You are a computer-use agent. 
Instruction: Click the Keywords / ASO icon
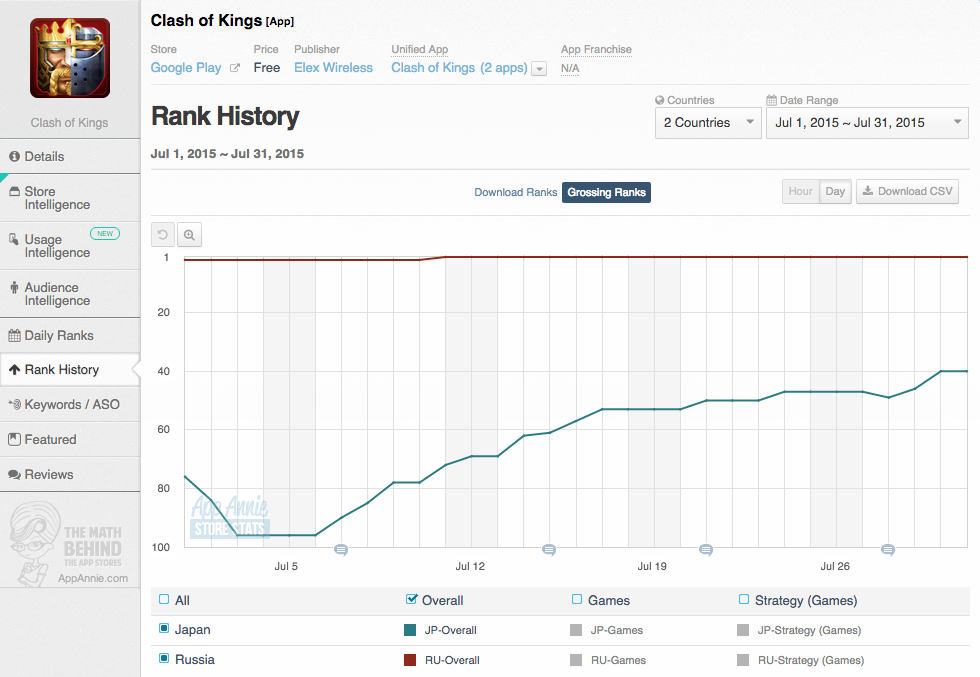[x=14, y=404]
